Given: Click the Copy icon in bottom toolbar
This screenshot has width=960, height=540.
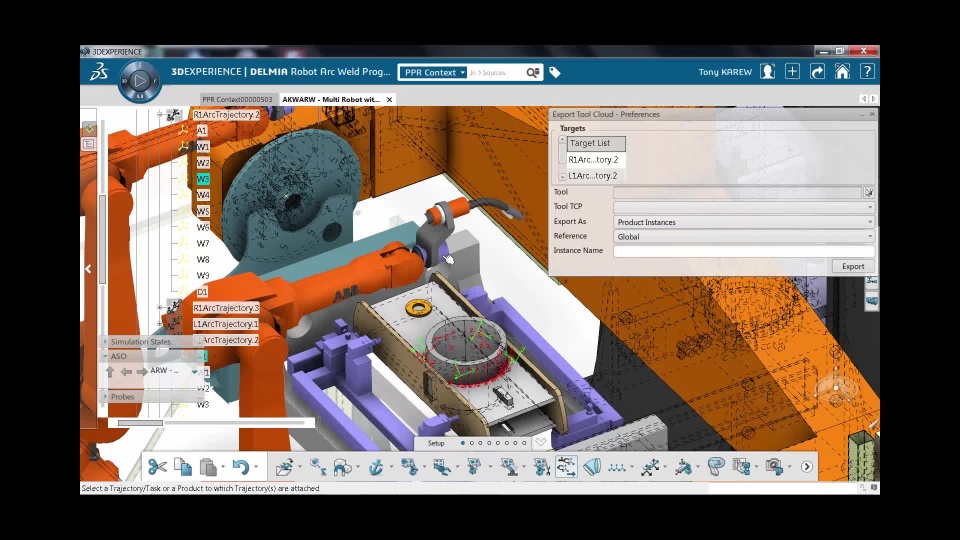Looking at the screenshot, I should tap(182, 467).
